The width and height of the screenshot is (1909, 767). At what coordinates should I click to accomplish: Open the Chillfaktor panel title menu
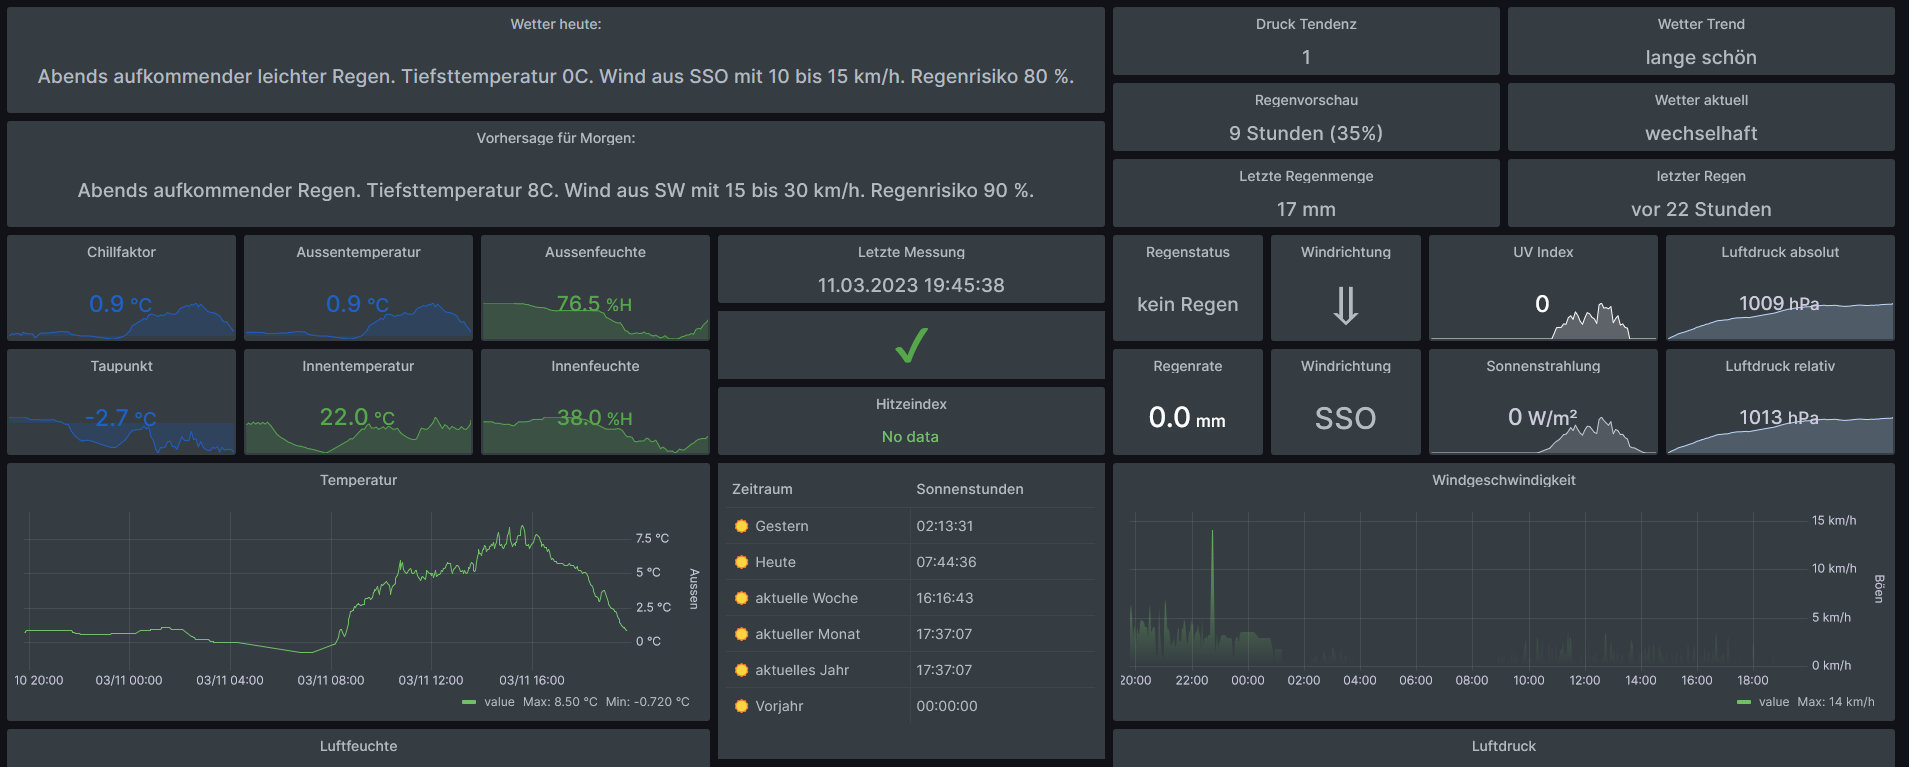tap(121, 252)
